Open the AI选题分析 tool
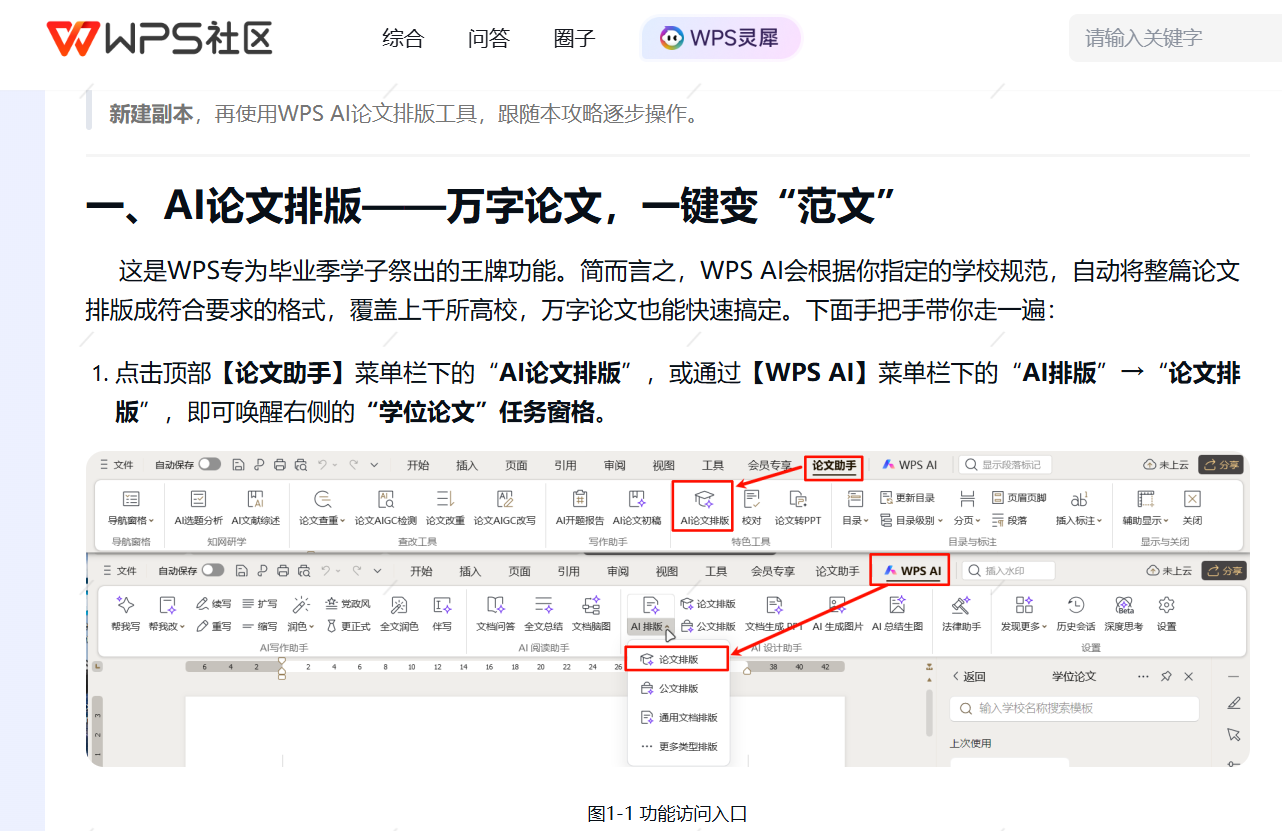 click(198, 507)
